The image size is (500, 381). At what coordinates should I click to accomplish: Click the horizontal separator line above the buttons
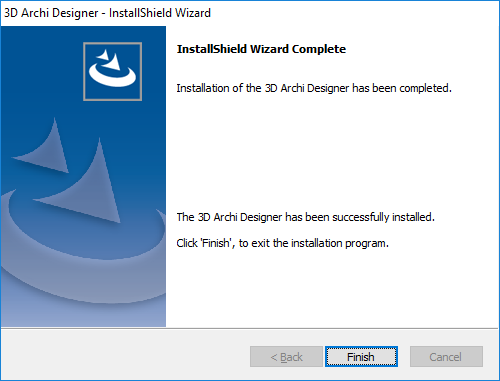point(250,328)
